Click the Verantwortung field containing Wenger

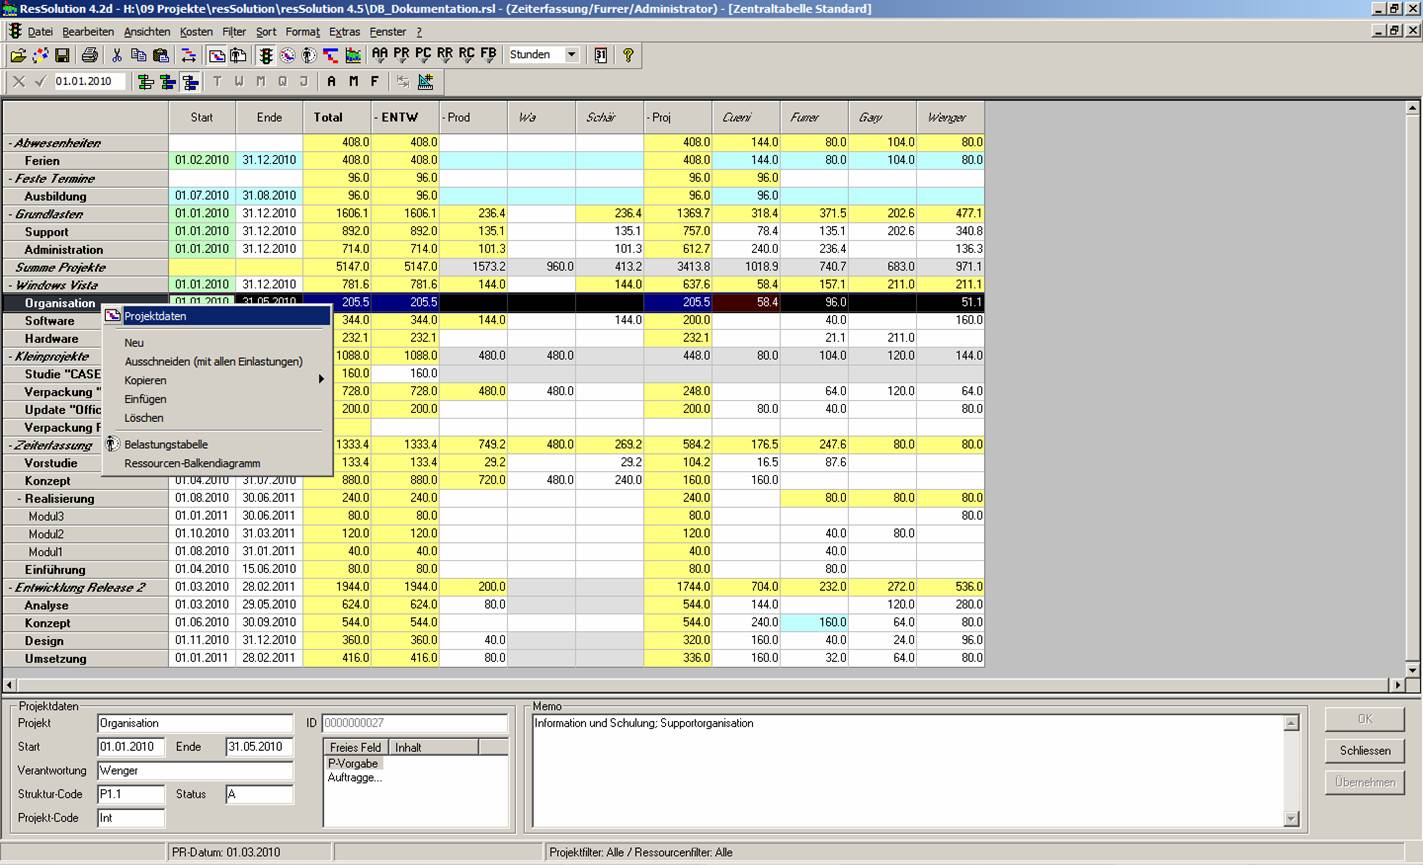coord(195,770)
